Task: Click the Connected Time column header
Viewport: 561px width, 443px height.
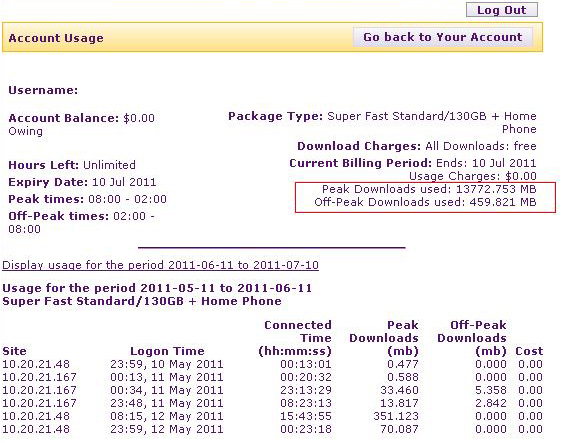Action: pos(295,338)
